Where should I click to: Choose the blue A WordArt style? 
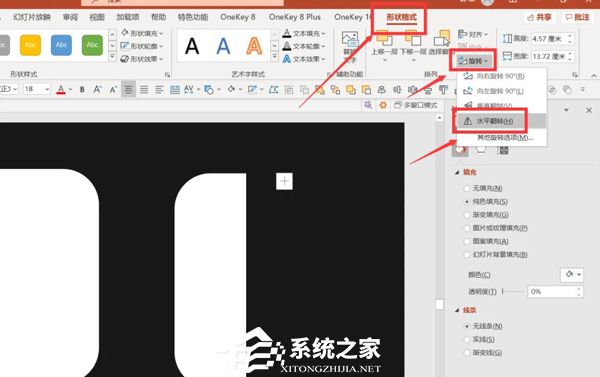pos(223,46)
